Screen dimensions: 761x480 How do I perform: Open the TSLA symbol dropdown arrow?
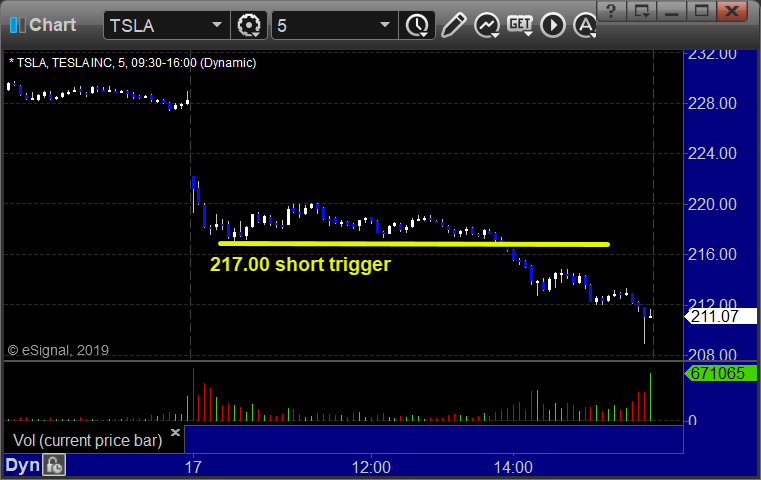216,24
